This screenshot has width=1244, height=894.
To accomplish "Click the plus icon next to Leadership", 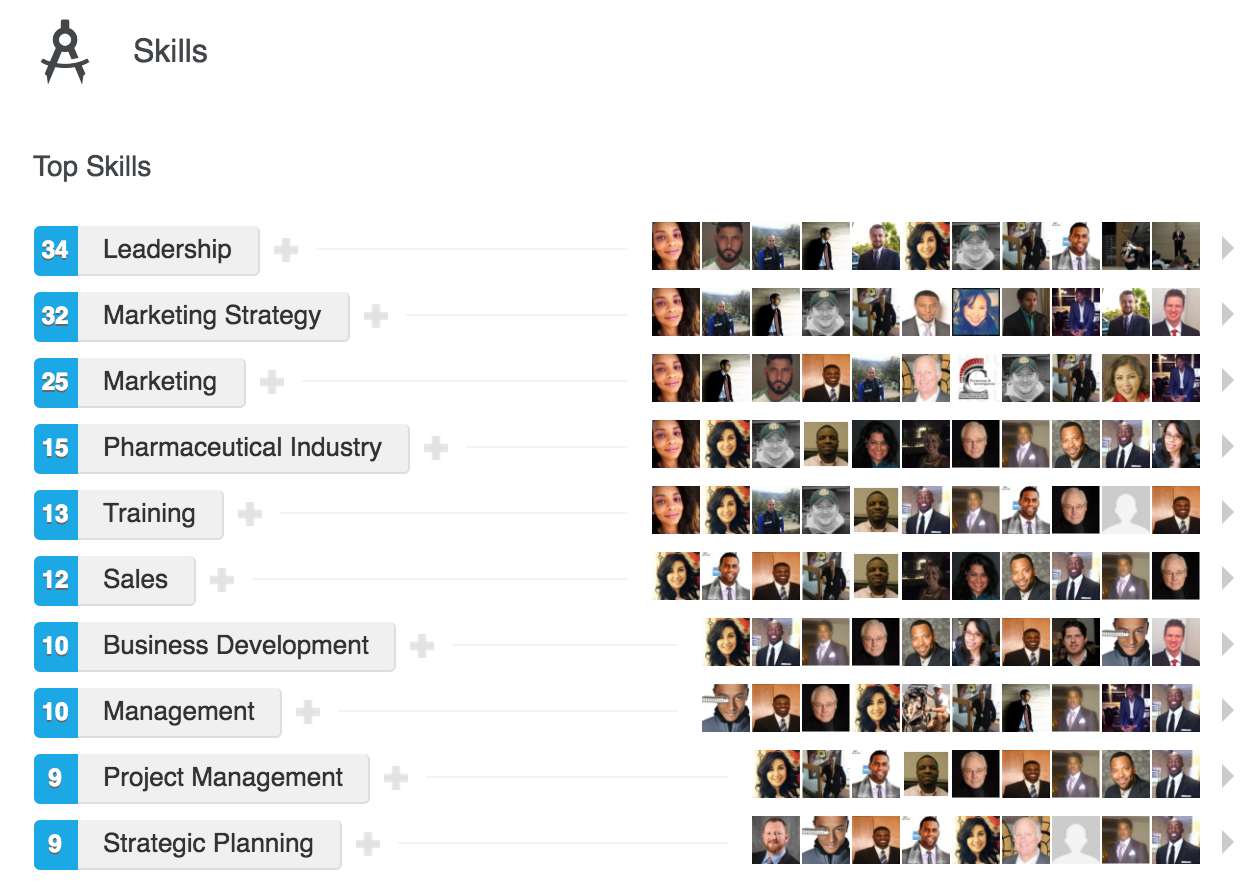I will click(286, 250).
